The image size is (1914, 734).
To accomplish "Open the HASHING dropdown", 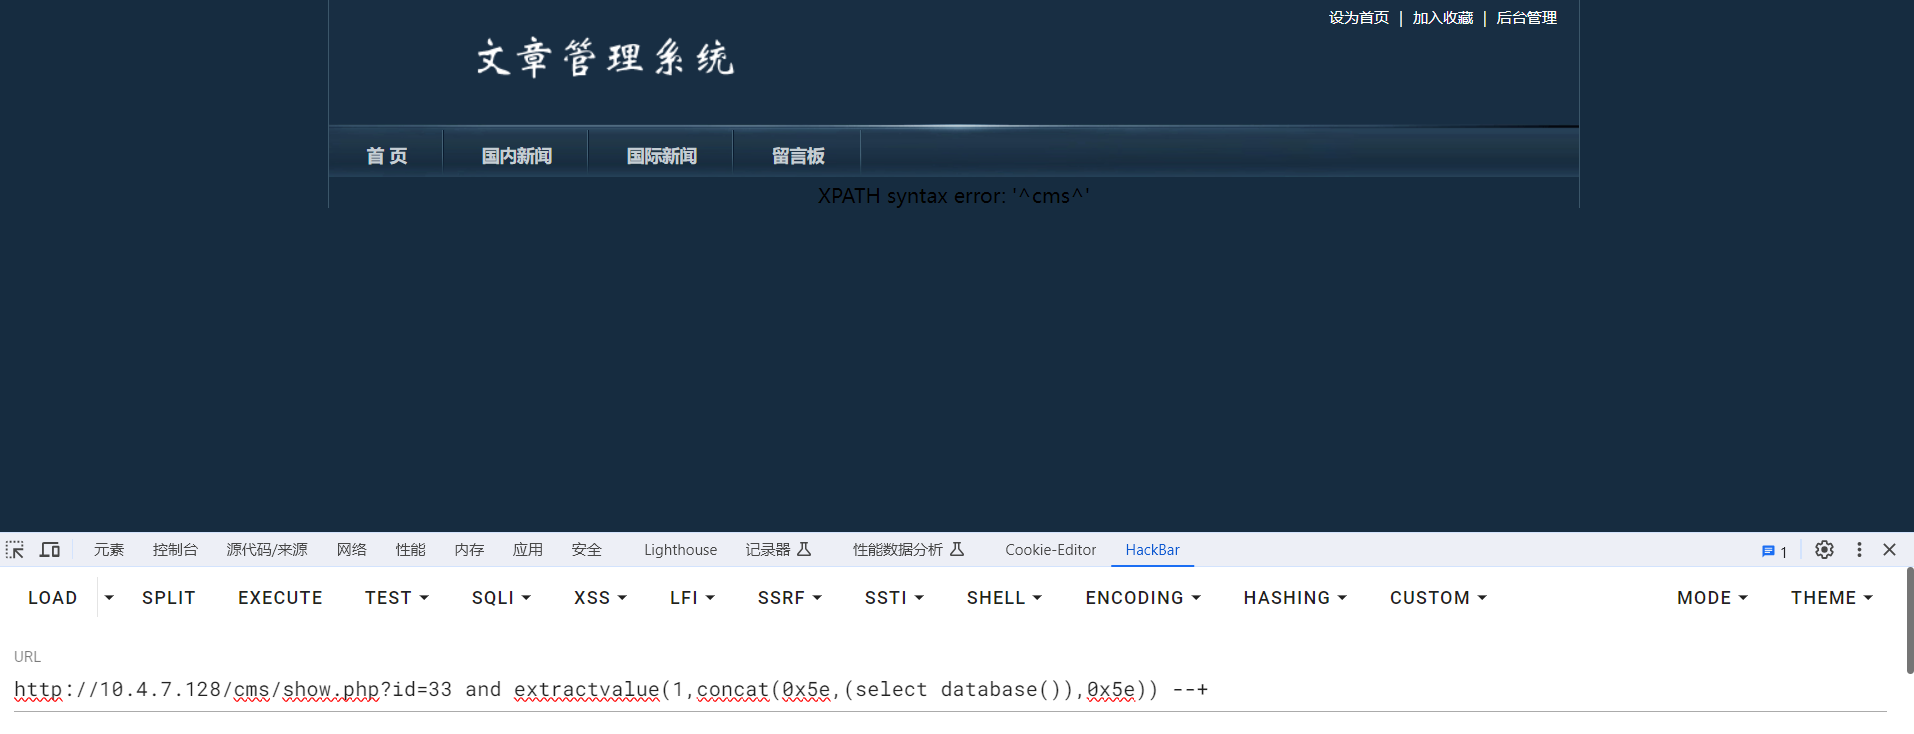I will pos(1295,598).
